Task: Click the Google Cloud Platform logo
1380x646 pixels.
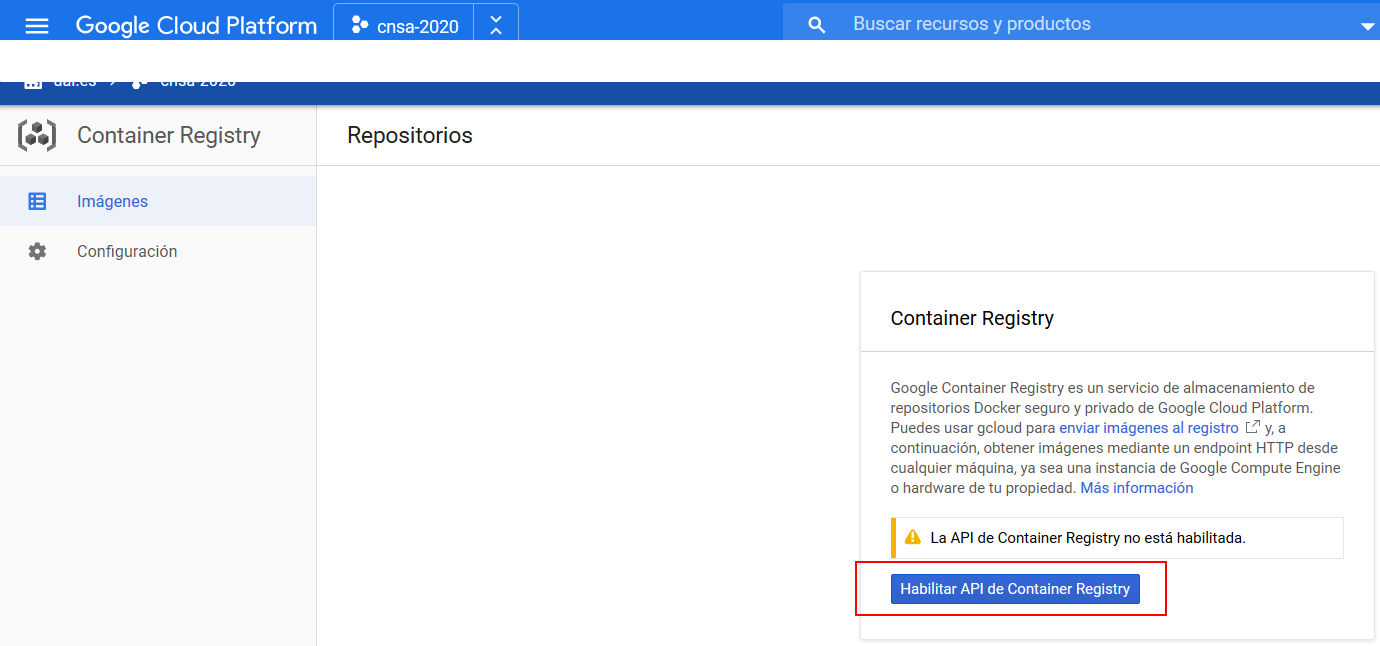Action: 196,25
